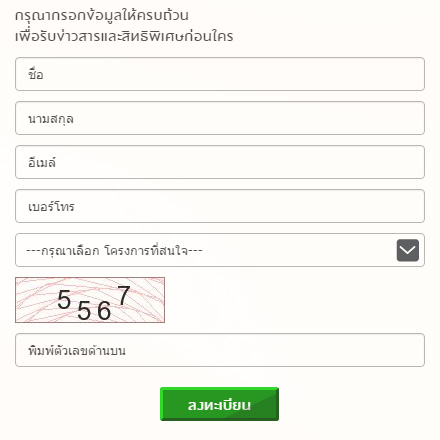Click the นามสกุล placeholder label
Screen dimensions: 440x440
tap(51, 119)
